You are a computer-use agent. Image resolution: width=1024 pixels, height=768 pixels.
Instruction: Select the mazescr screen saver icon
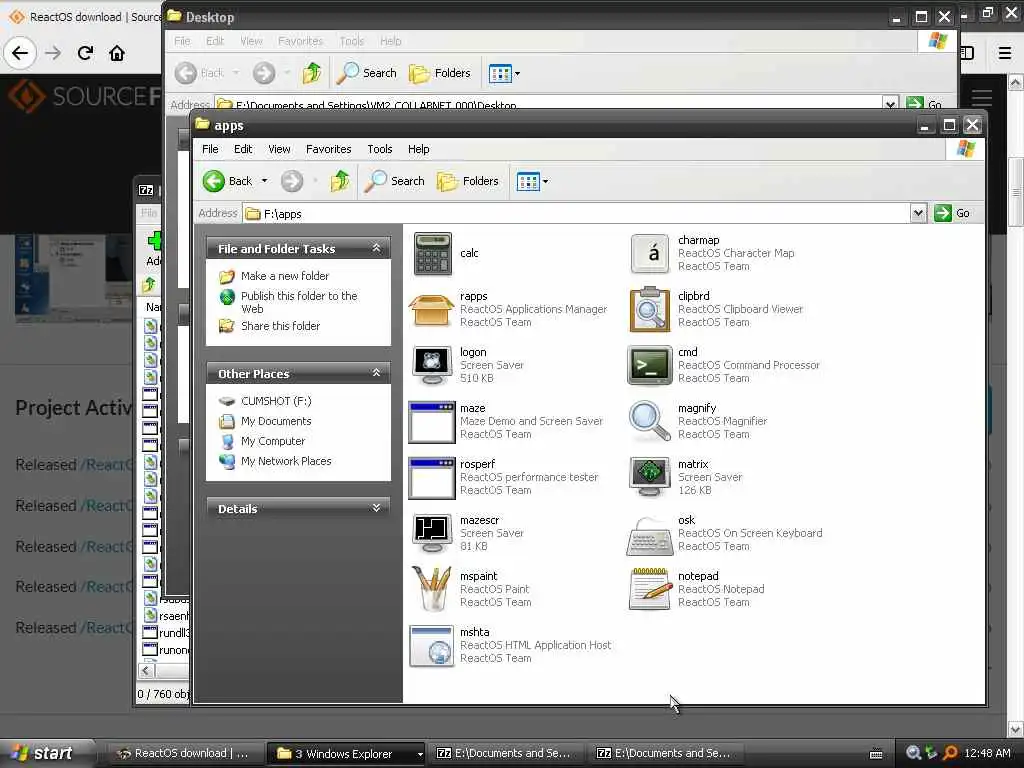tap(432, 534)
